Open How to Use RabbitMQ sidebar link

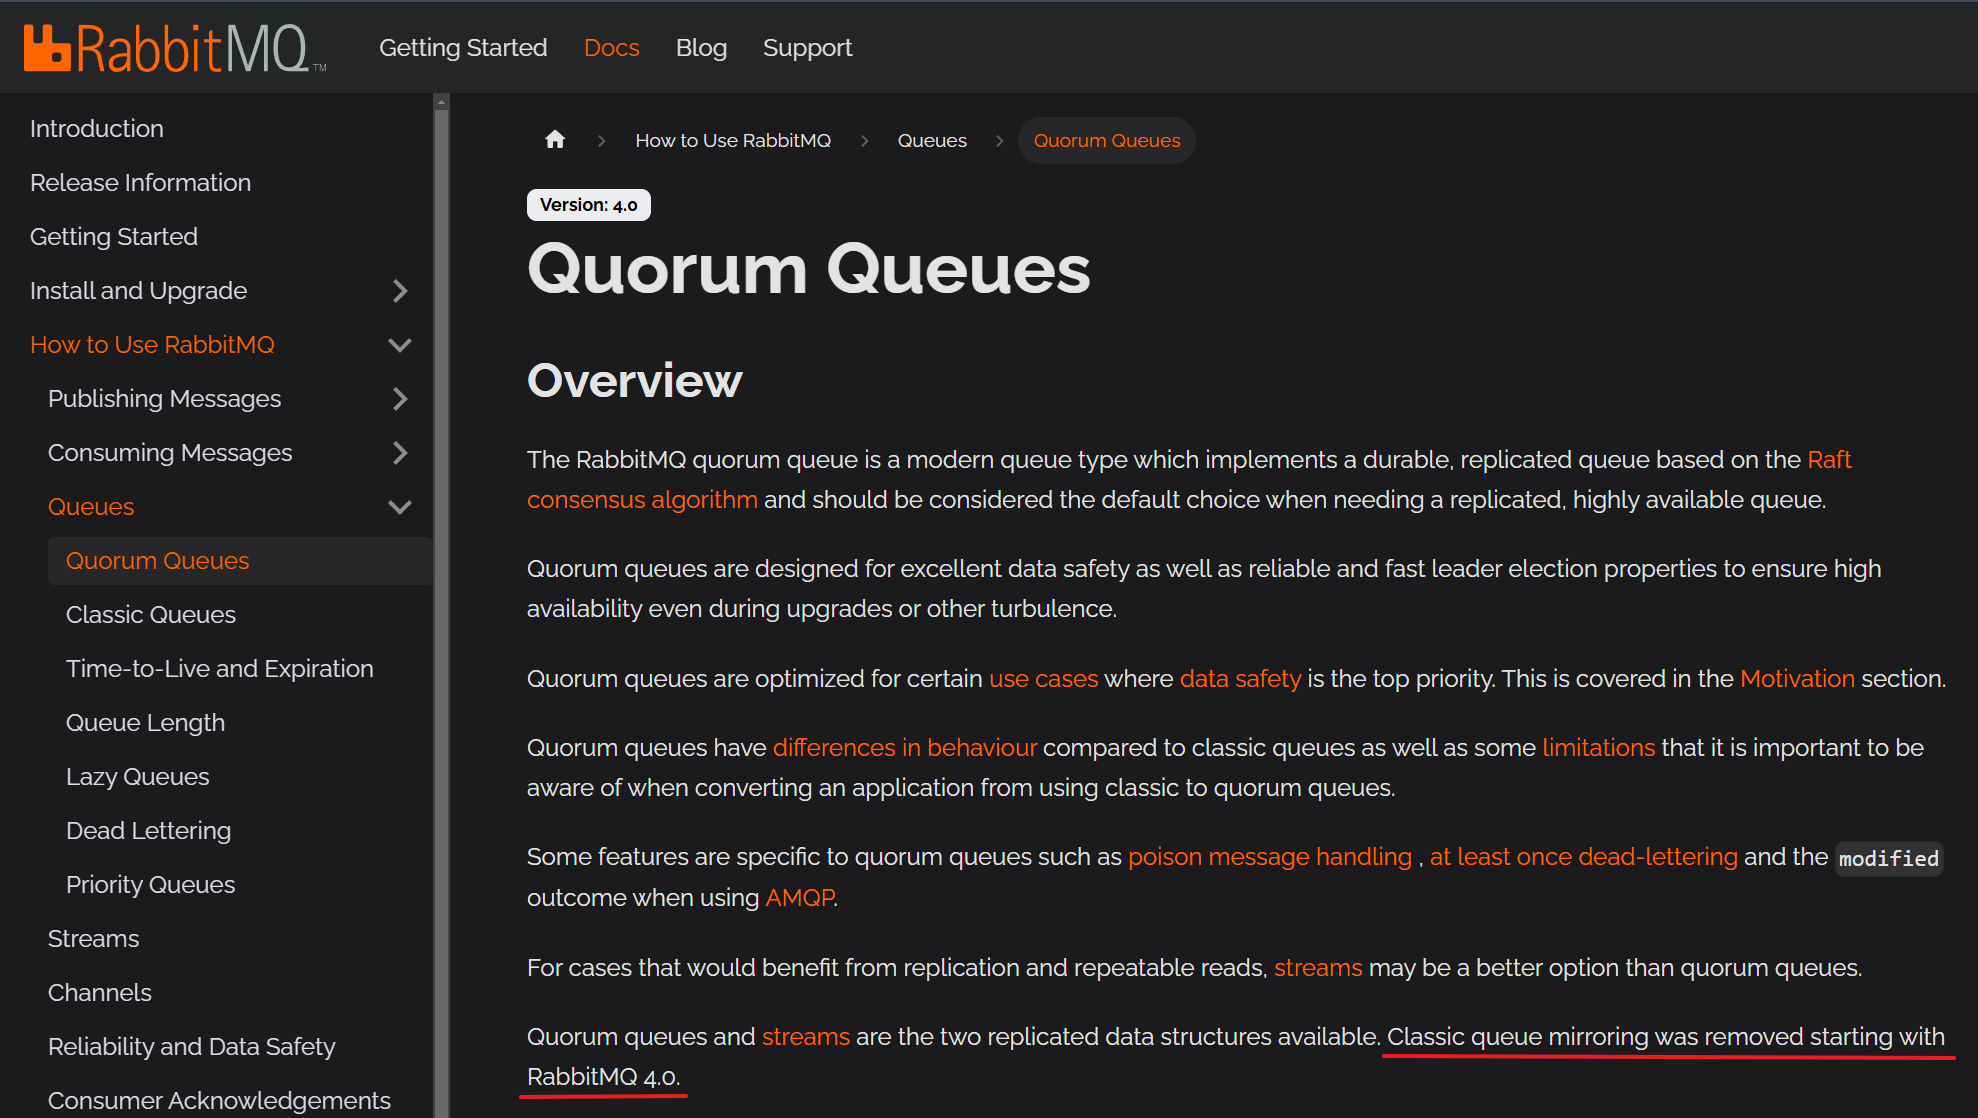(152, 345)
